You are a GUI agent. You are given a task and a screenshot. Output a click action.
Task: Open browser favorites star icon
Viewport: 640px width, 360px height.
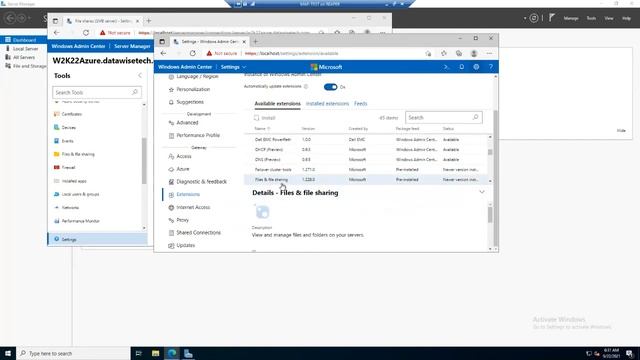pos(444,53)
